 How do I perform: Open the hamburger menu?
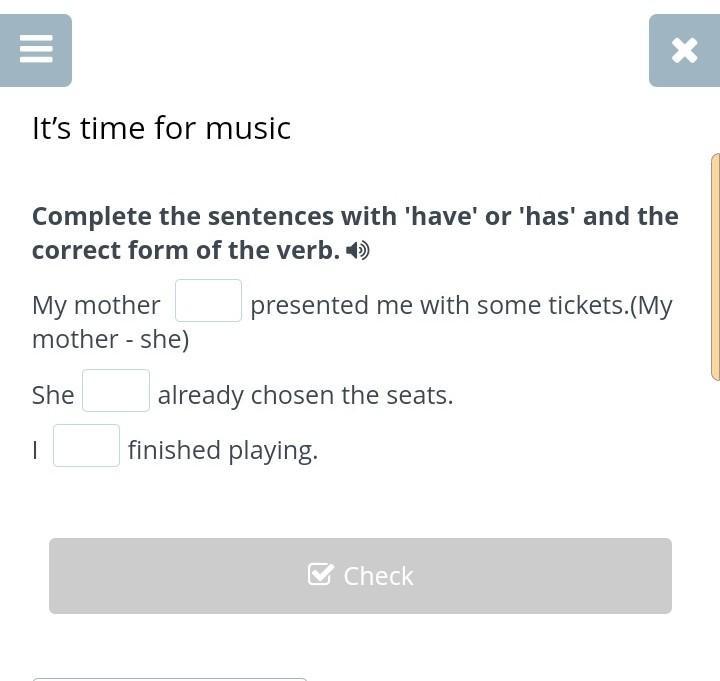click(x=36, y=50)
